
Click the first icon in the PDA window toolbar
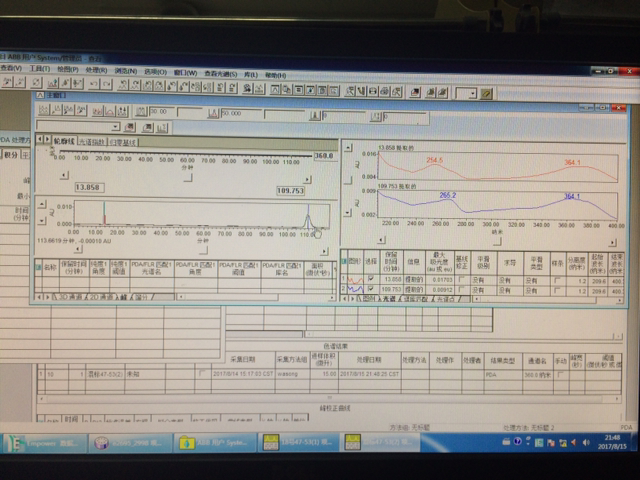(43, 110)
